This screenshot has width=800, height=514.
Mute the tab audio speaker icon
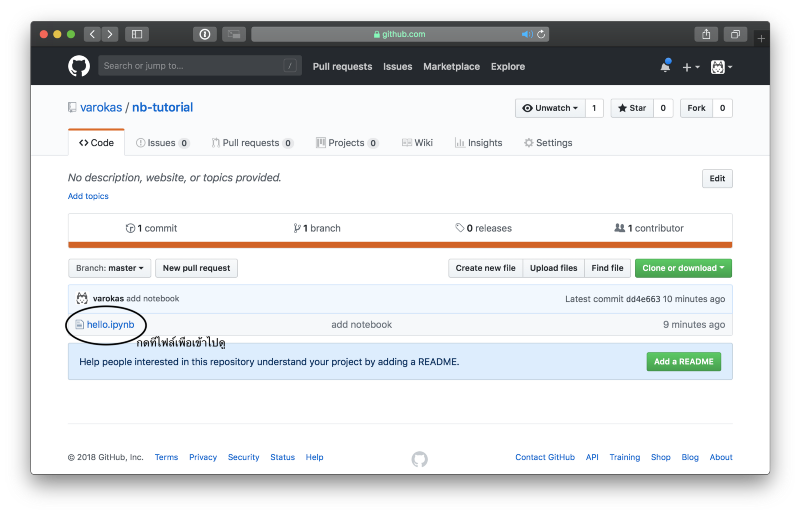[526, 34]
